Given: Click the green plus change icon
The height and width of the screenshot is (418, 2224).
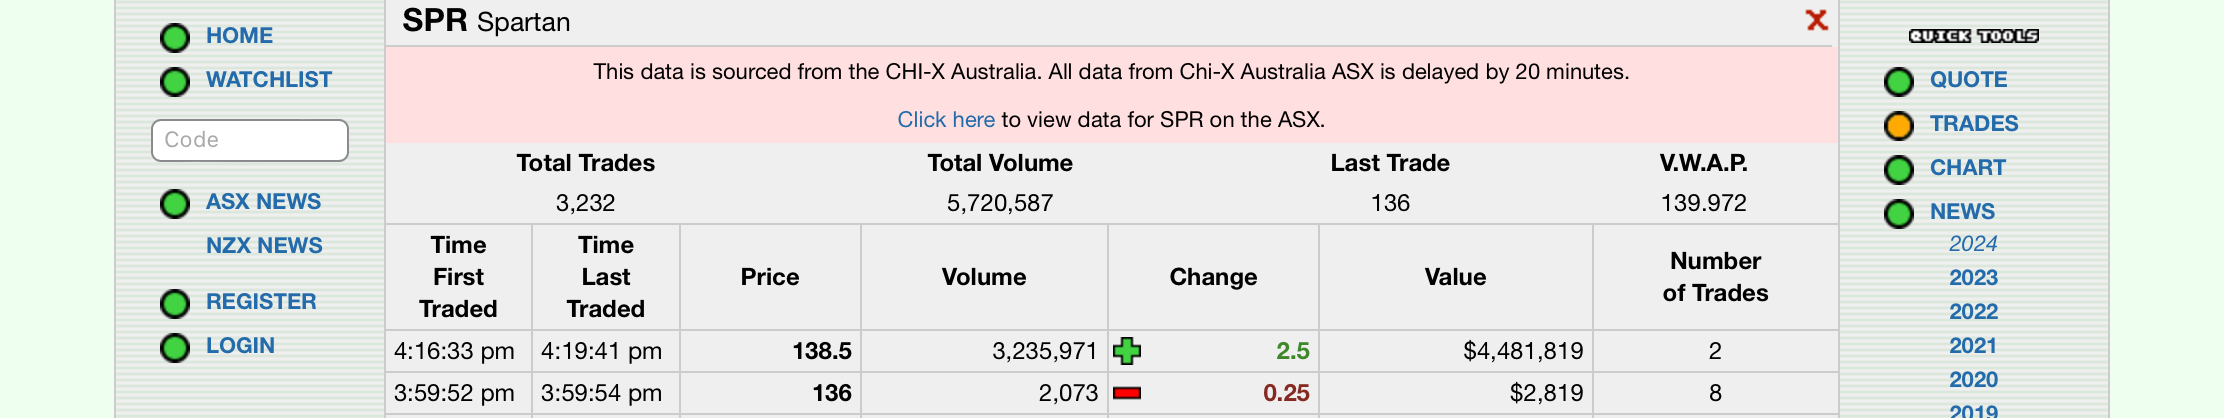Looking at the screenshot, I should tap(1127, 351).
